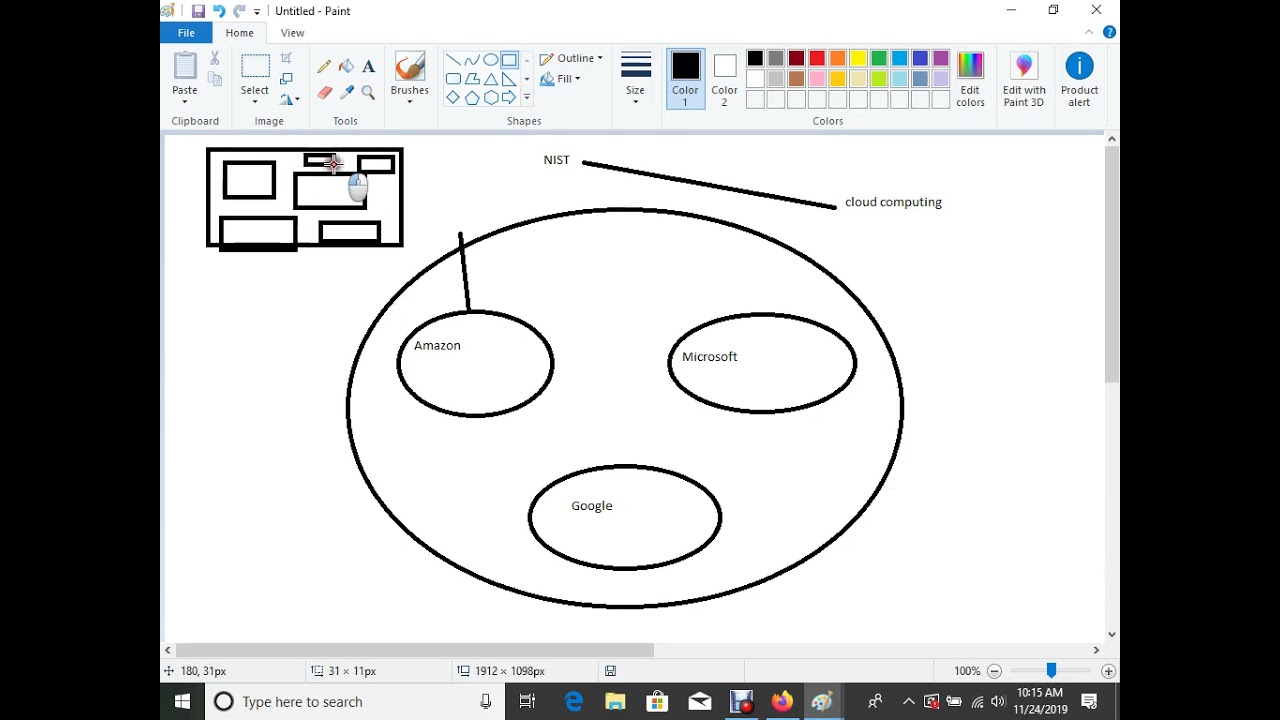Choose the Rectangle shape
Screen dimensions: 1280x720
pyautogui.click(x=509, y=60)
